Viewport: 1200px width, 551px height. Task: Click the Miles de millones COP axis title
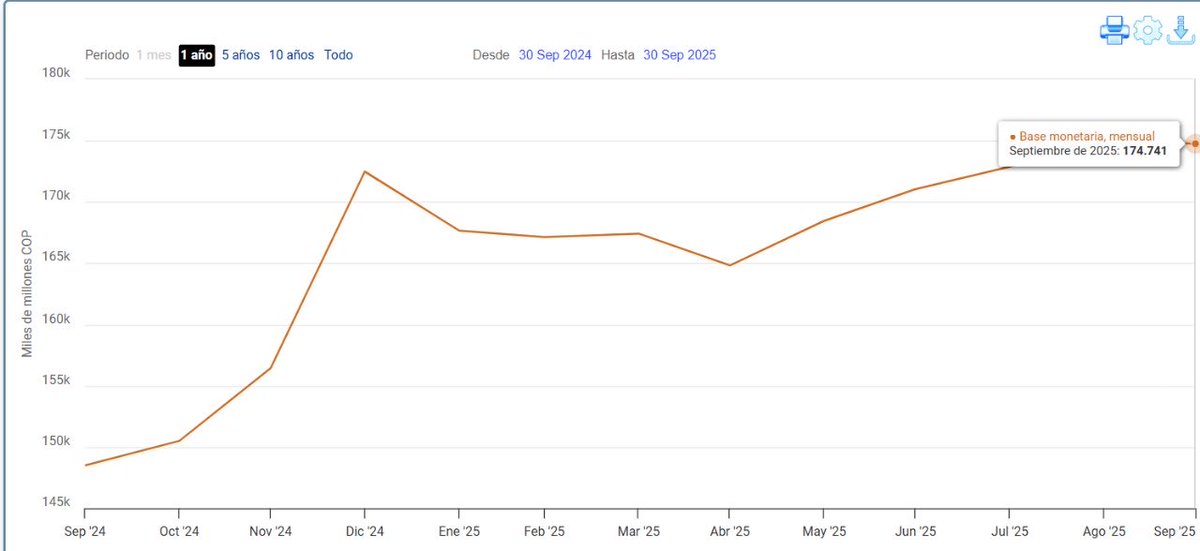[28, 296]
